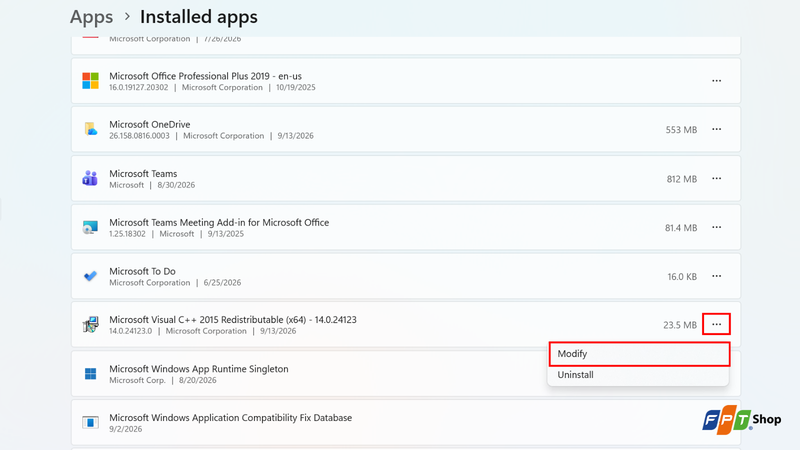Click the OneDrive cloud icon
Viewport: 800px width, 450px height.
[x=90, y=129]
